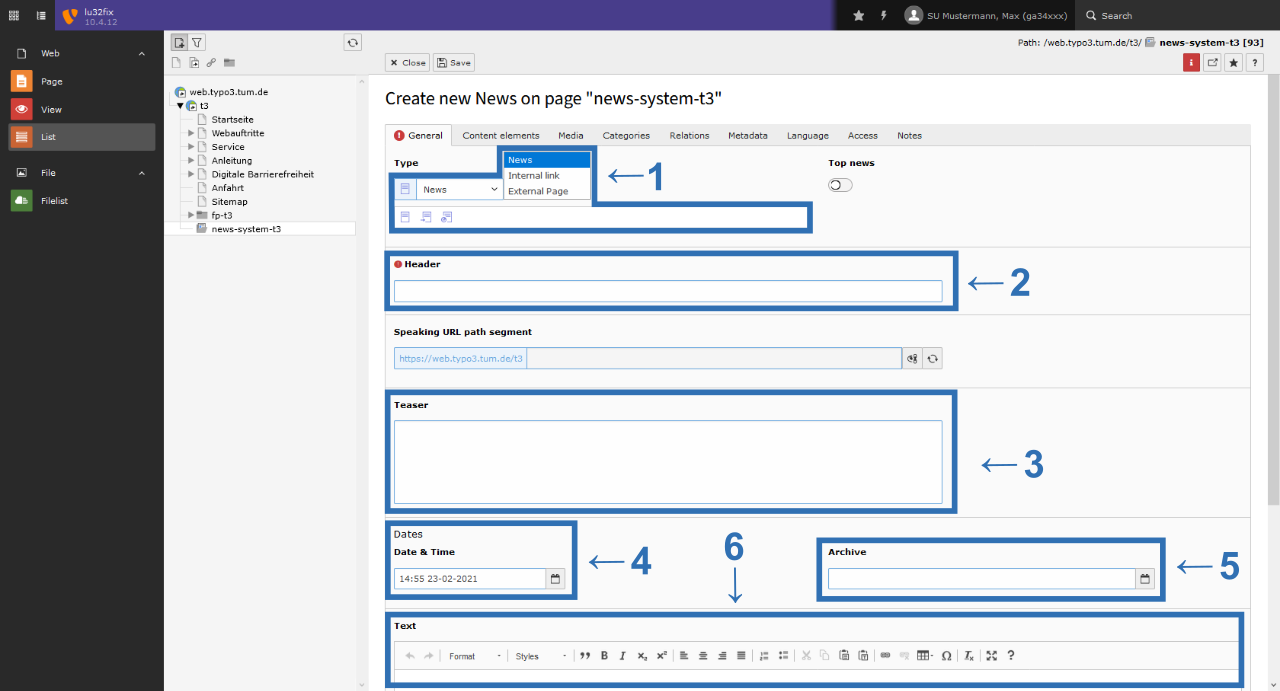Toggle the Top news switch

840,185
